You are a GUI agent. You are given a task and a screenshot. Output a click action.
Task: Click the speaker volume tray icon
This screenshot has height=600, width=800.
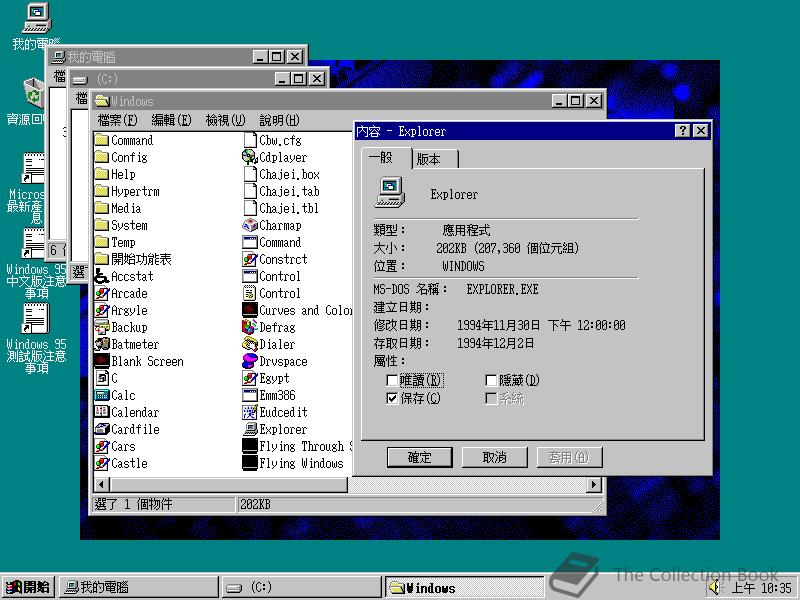point(715,587)
